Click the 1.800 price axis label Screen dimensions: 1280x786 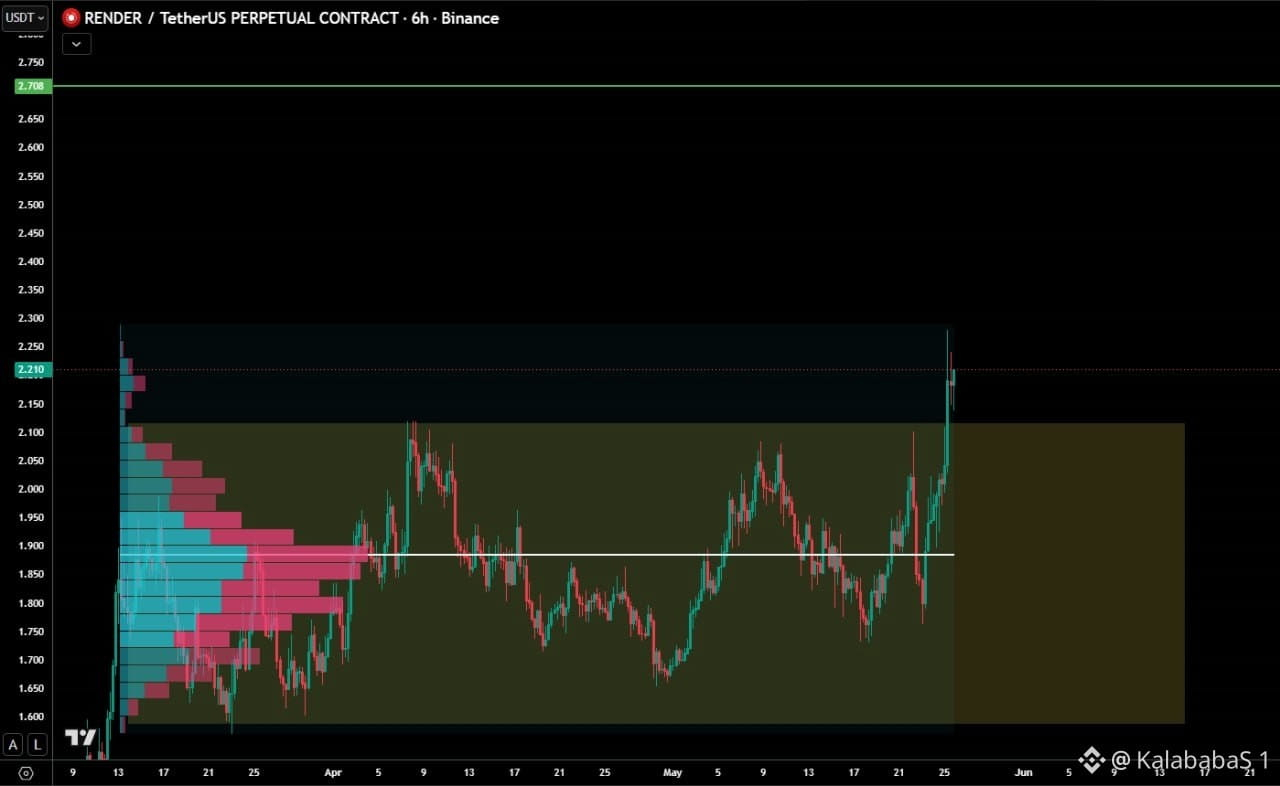31,603
